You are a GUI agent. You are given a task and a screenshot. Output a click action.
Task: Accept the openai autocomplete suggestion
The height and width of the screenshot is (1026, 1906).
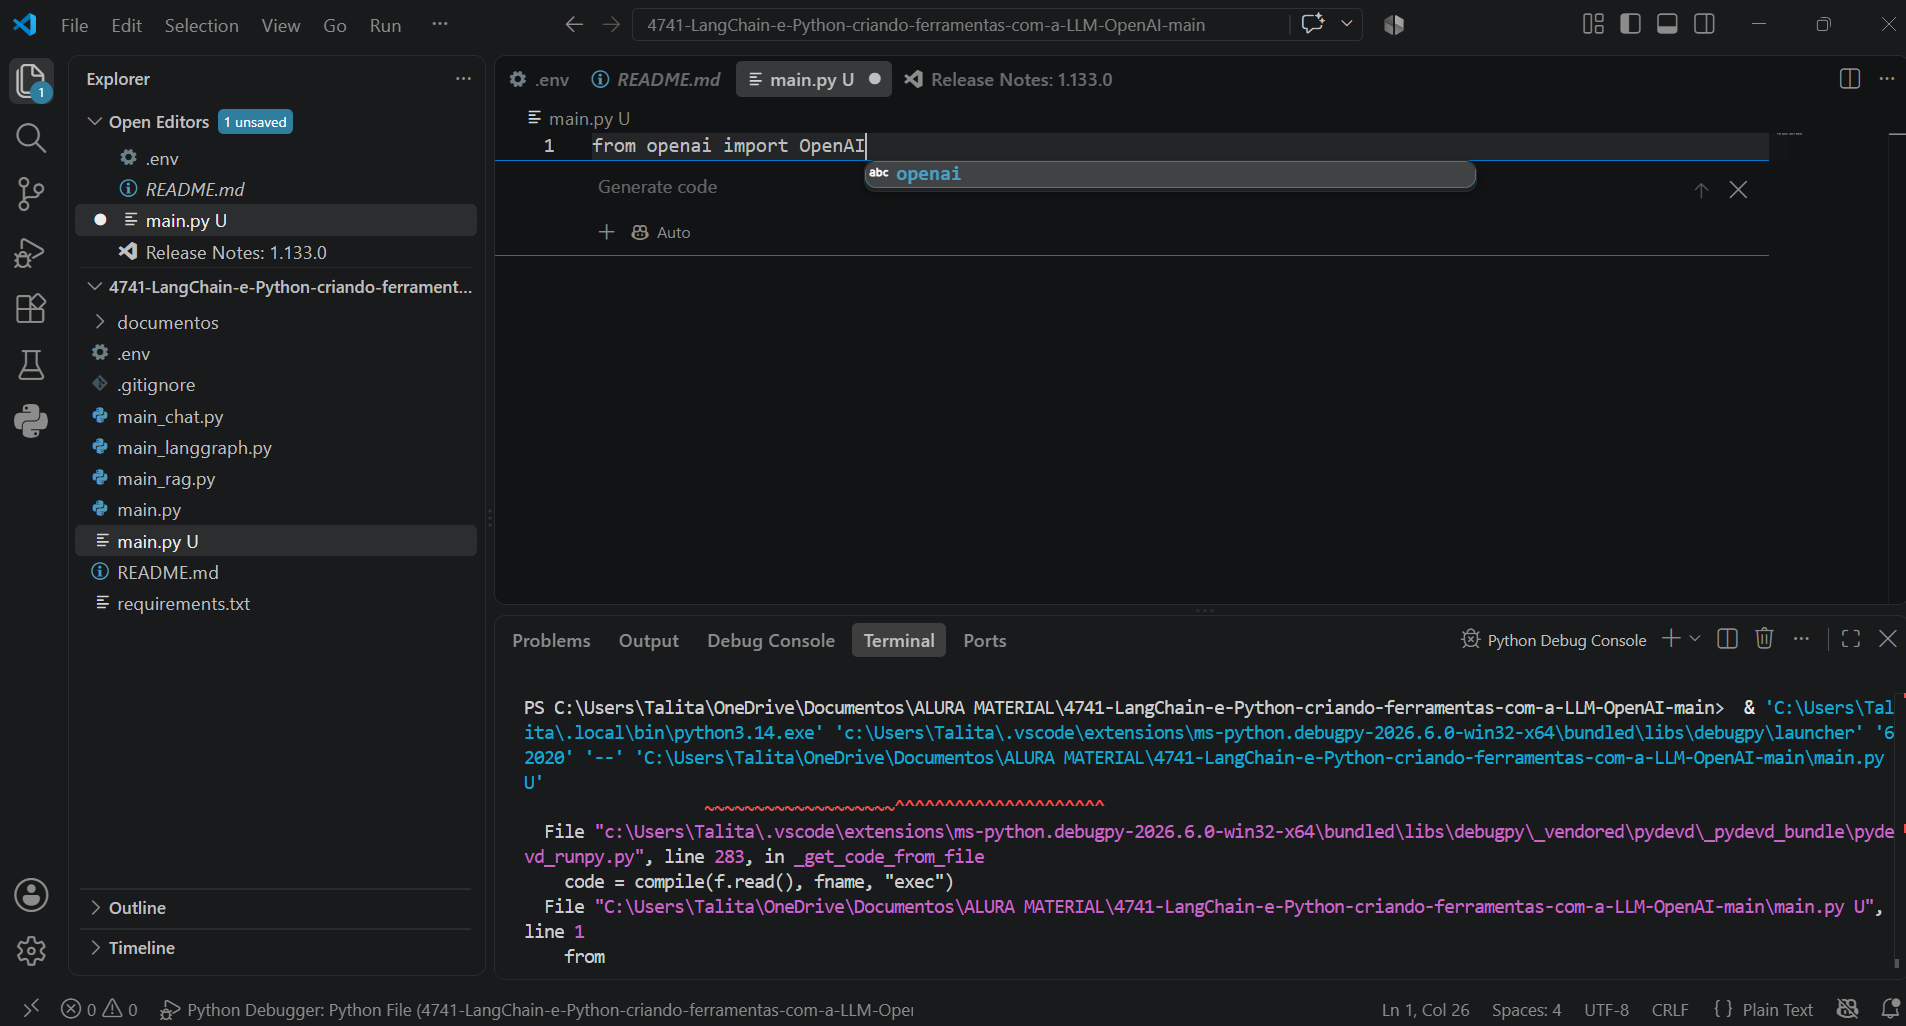(1170, 174)
